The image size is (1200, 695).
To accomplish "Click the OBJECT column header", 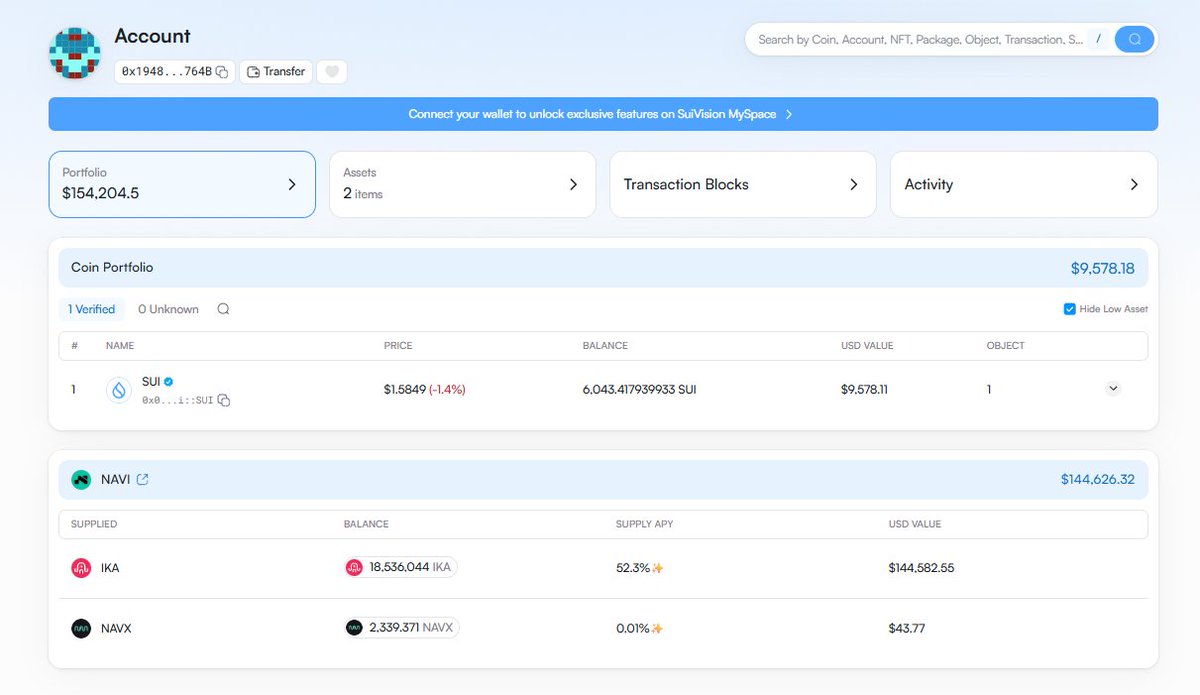I will [x=1006, y=346].
